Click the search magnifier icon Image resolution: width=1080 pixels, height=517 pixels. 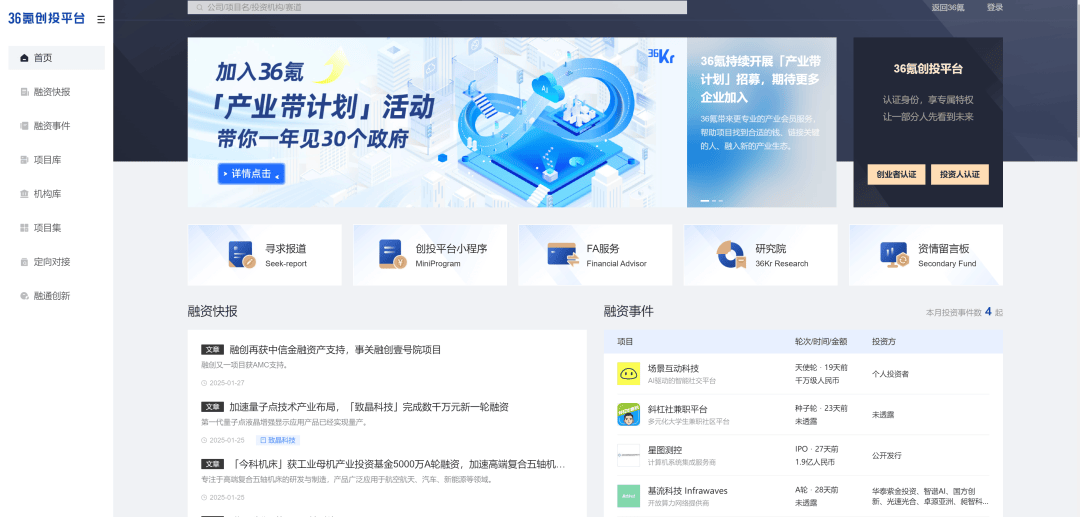click(x=200, y=8)
